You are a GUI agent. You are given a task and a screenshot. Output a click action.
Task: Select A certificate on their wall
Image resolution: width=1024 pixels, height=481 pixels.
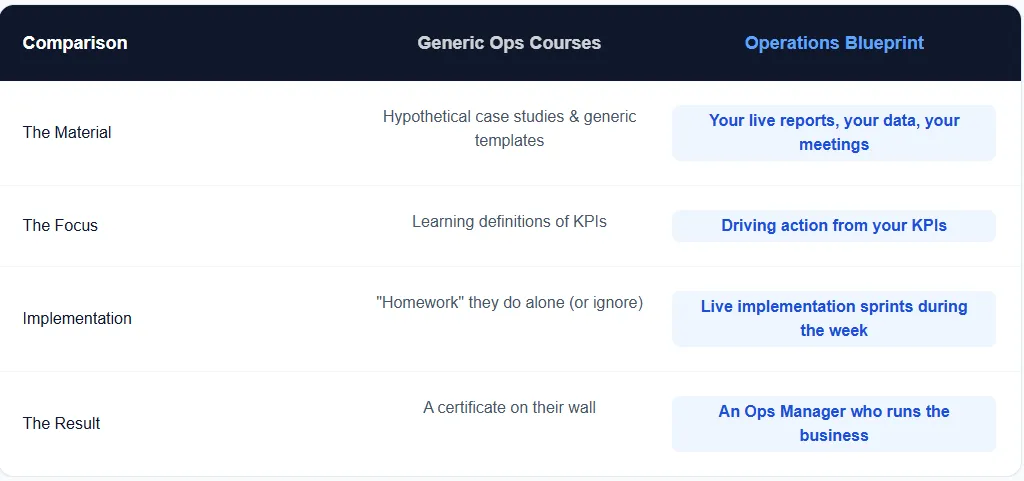point(509,407)
